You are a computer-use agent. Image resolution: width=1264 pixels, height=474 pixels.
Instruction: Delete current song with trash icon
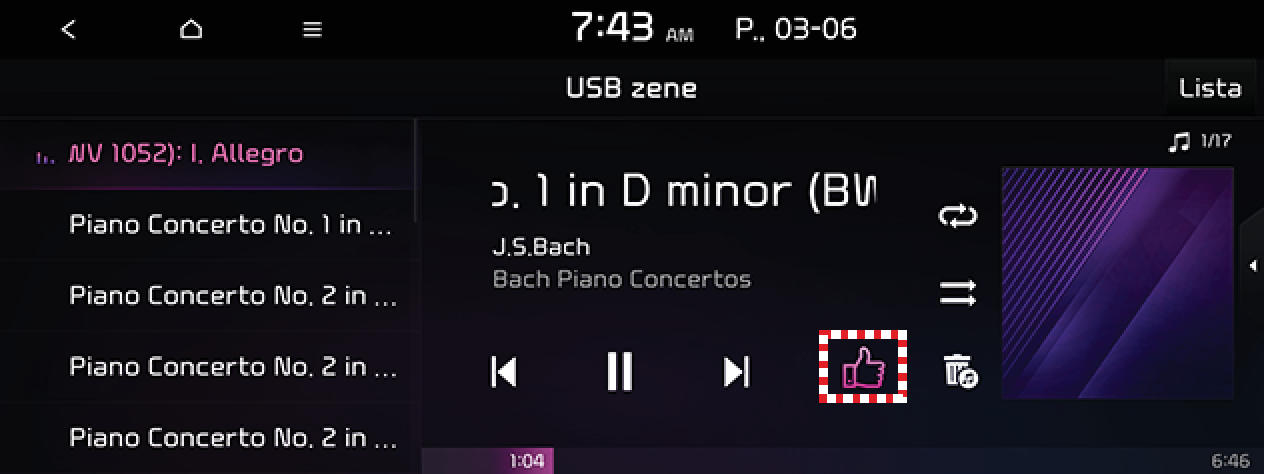pos(960,371)
